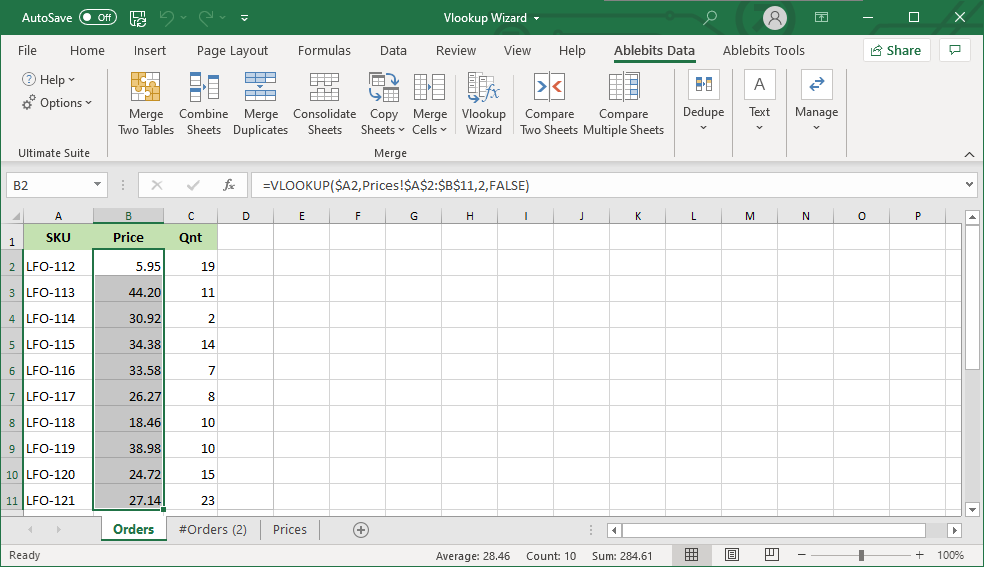Image resolution: width=984 pixels, height=567 pixels.
Task: Launch the Combine Sheets tool
Action: click(x=203, y=104)
